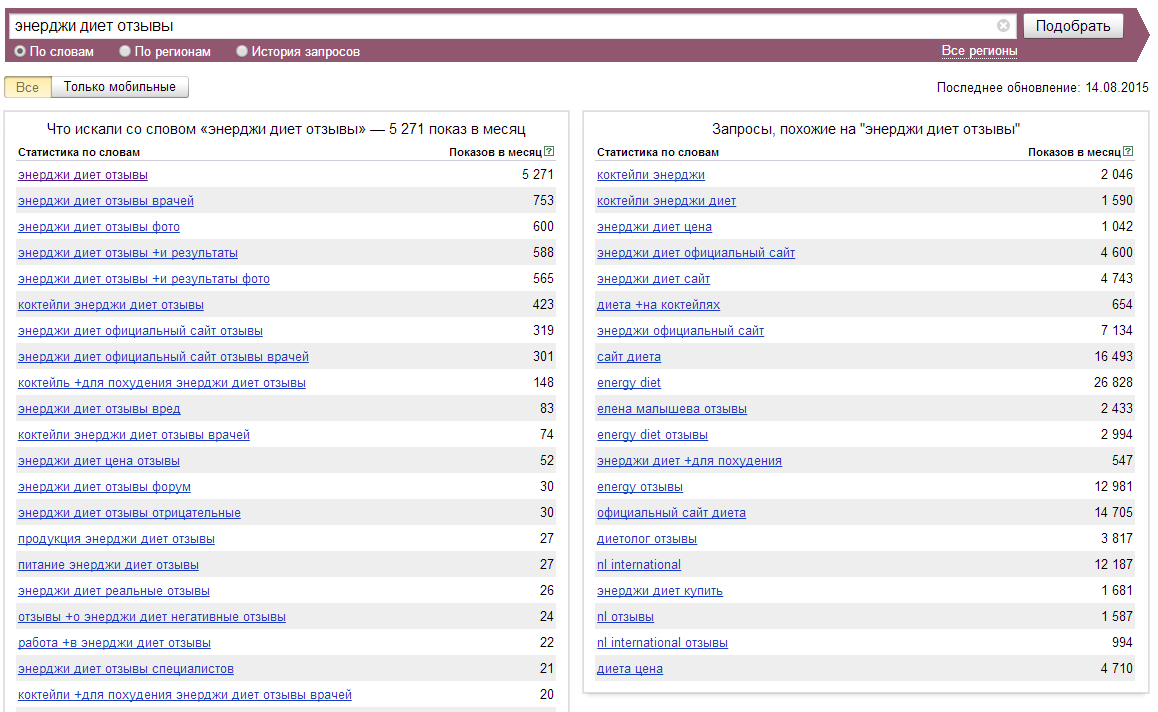The image size is (1158, 712).
Task: Open the 'коктейли энерджи диет' similar query
Action: [666, 201]
